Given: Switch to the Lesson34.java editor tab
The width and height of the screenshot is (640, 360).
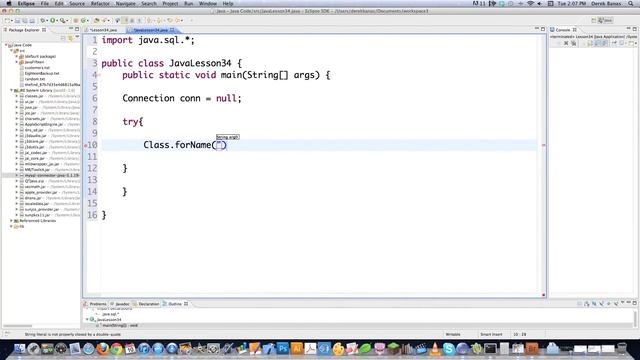Looking at the screenshot, I should click(103, 30).
